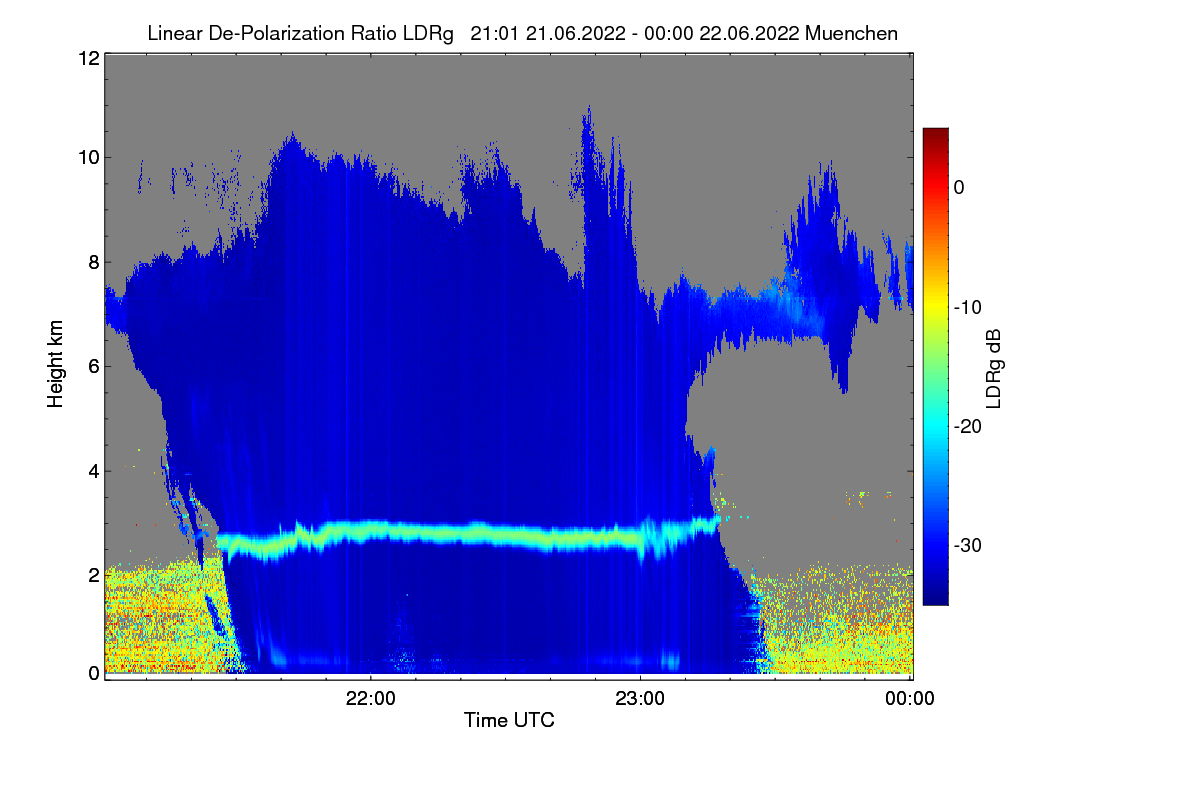Click the 00:00 time tick label
Screen dimensions: 1200x800
point(910,699)
